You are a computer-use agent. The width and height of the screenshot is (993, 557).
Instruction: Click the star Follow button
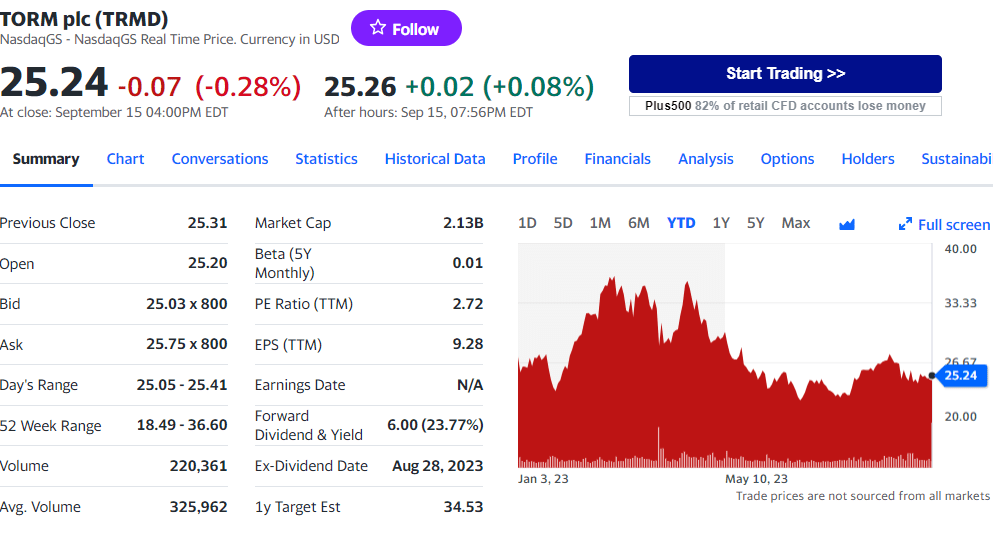(406, 28)
